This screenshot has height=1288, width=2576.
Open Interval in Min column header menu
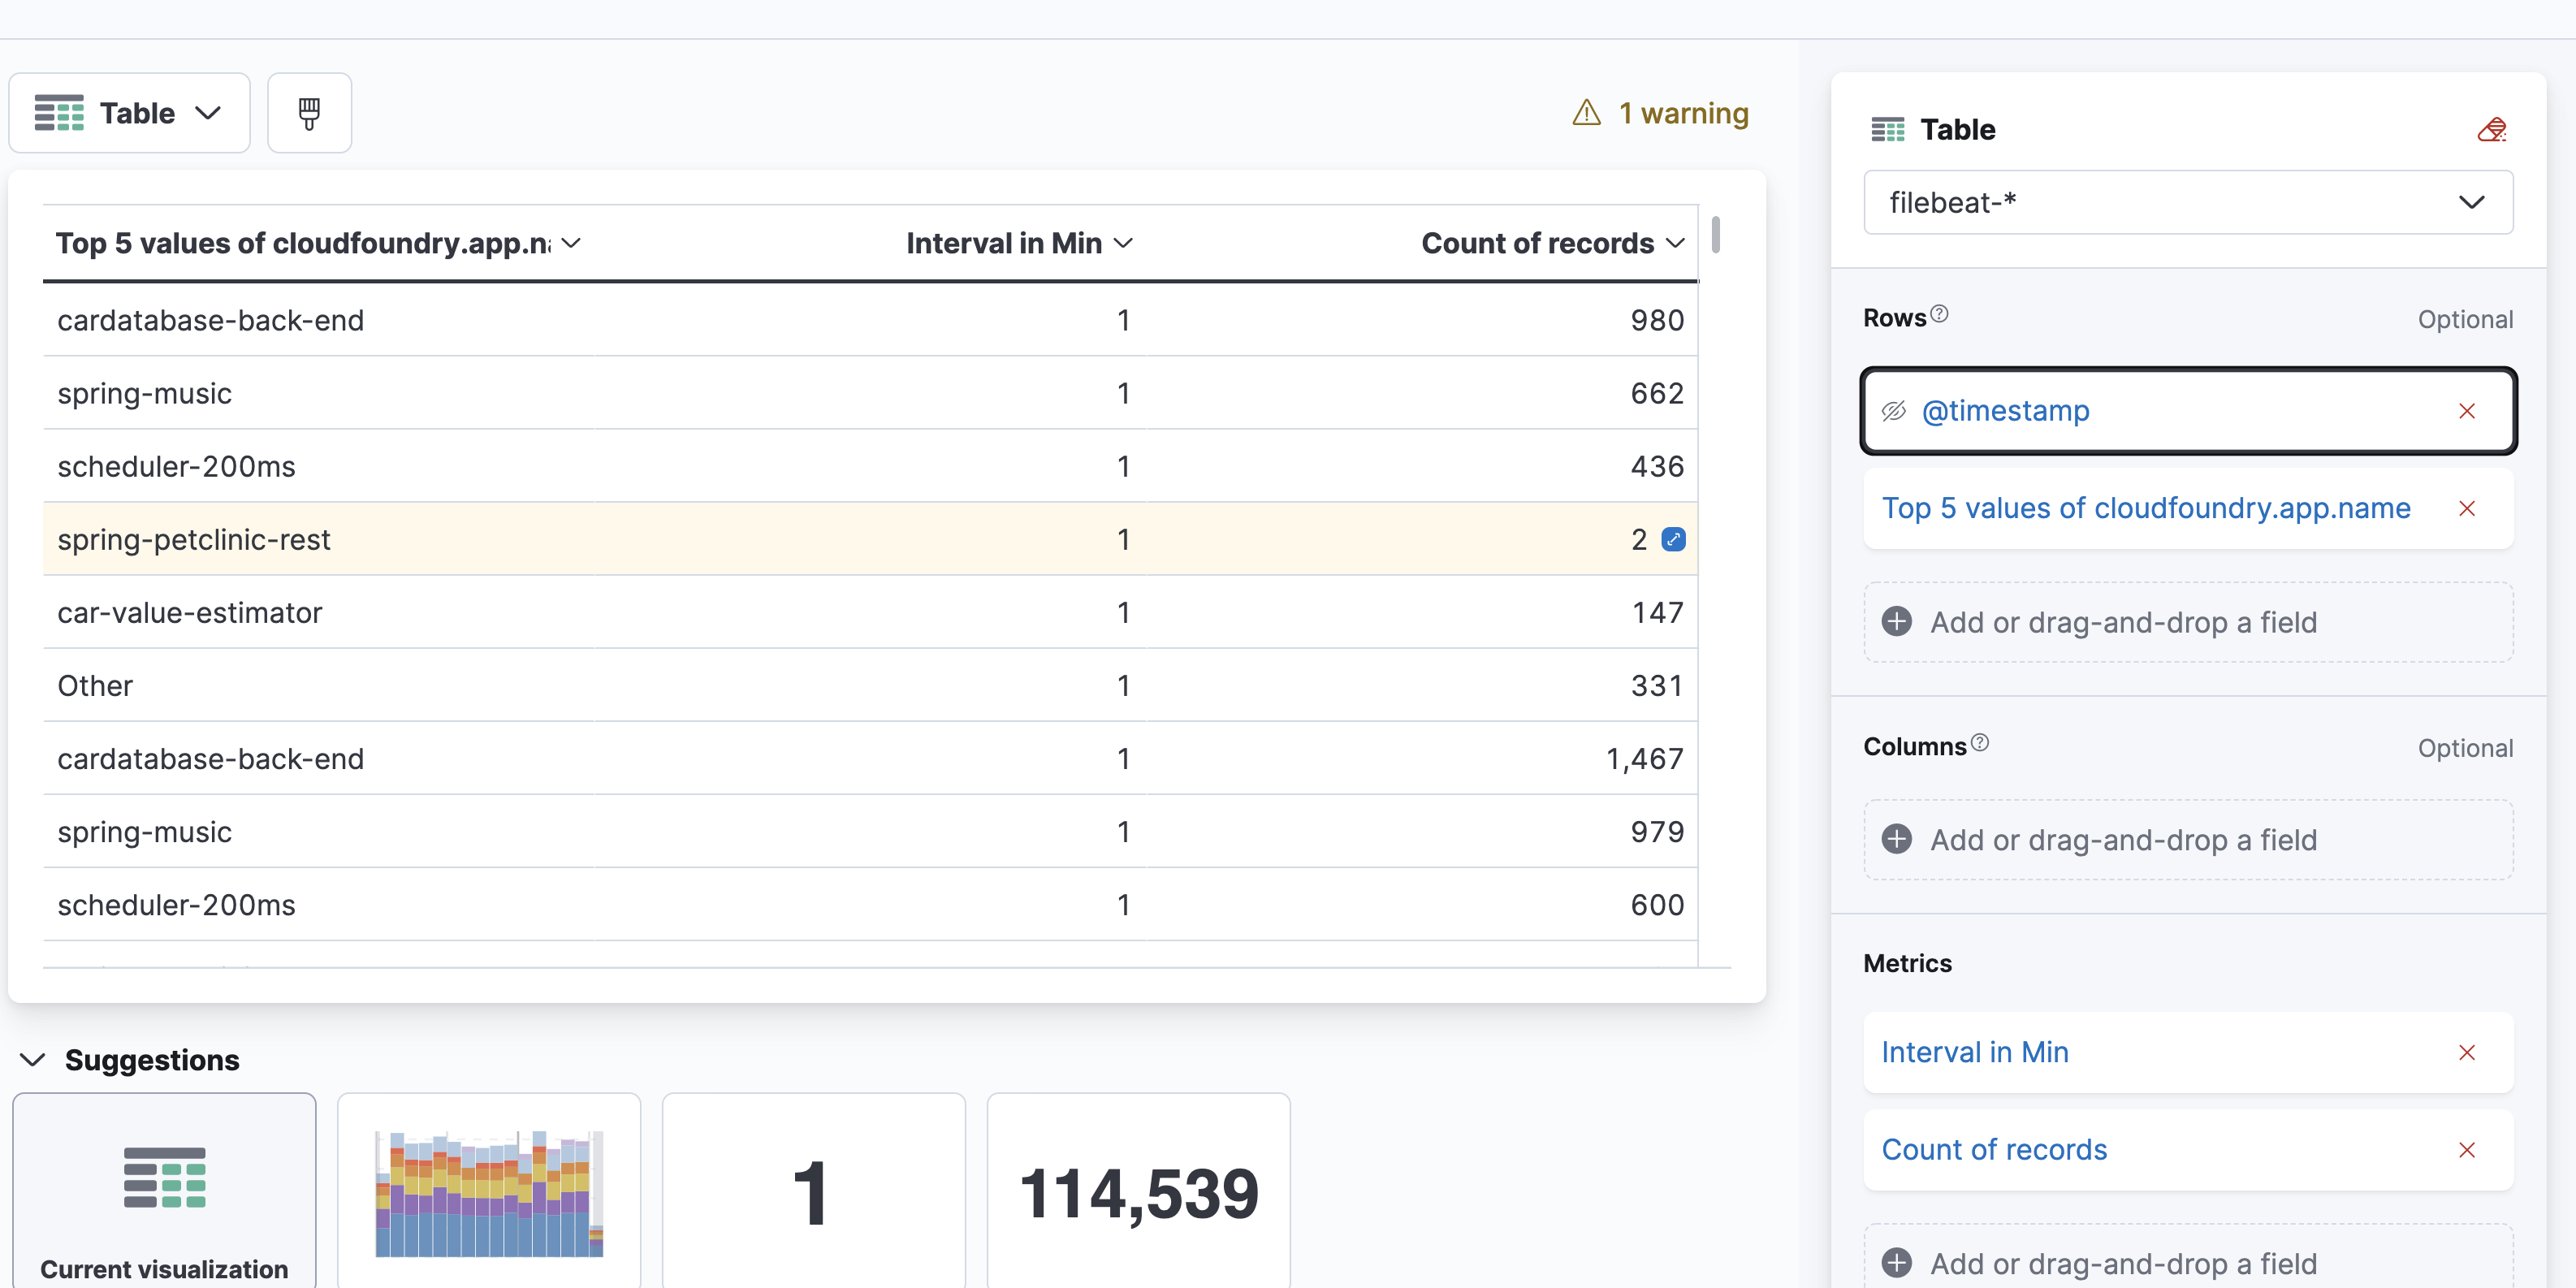tap(1123, 243)
